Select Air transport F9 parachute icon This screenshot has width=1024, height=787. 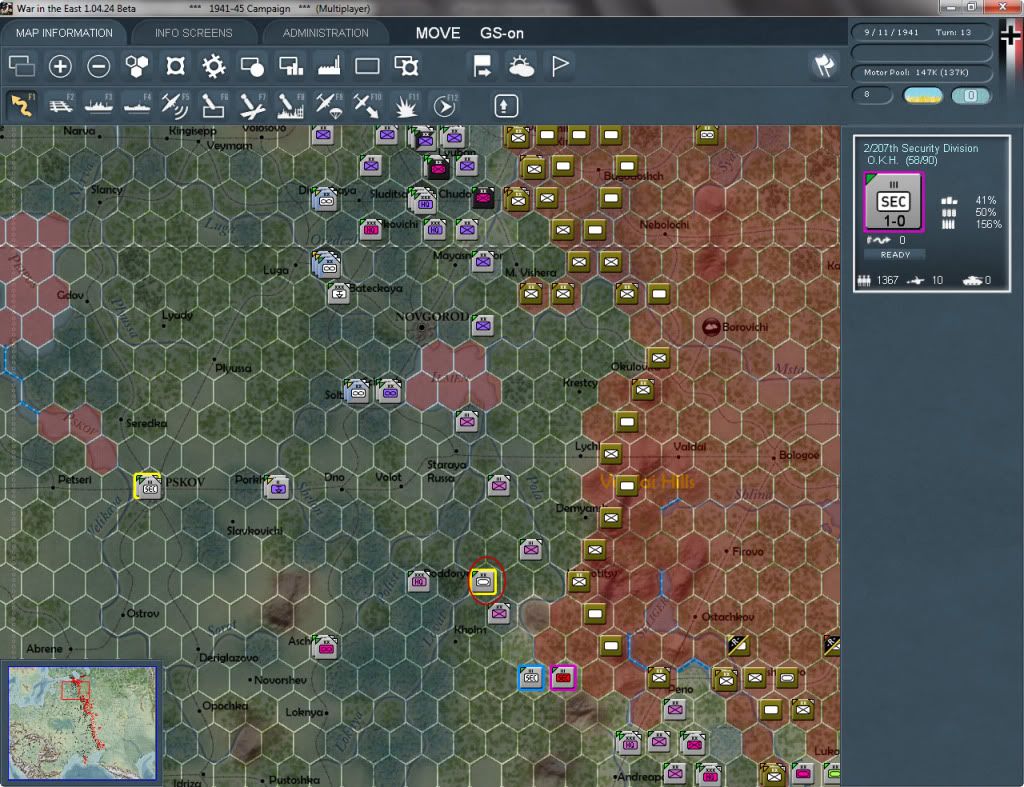(328, 105)
